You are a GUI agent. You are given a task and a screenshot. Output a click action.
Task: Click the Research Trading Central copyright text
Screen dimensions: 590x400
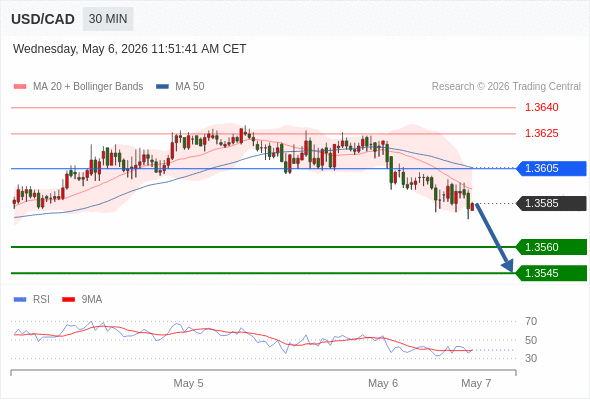[x=506, y=87]
